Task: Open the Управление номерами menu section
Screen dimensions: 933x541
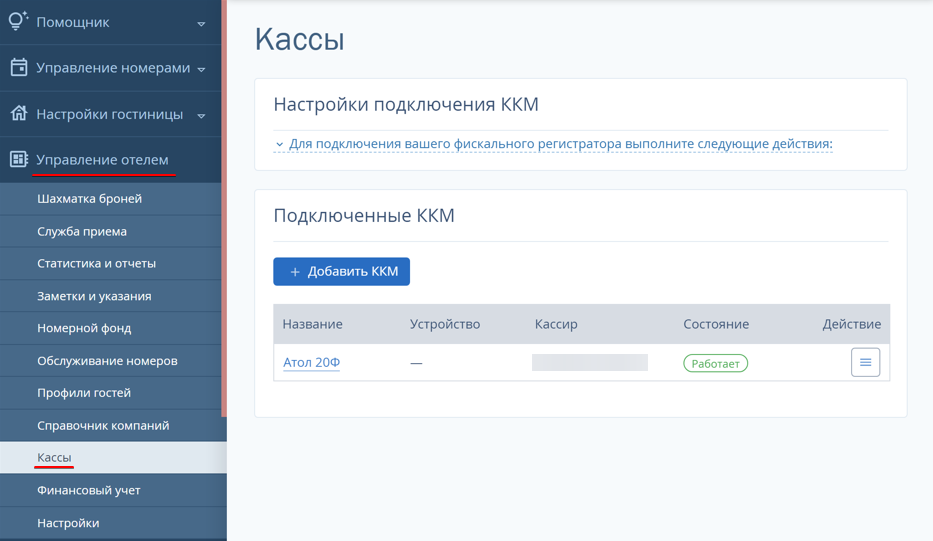Action: pos(111,68)
